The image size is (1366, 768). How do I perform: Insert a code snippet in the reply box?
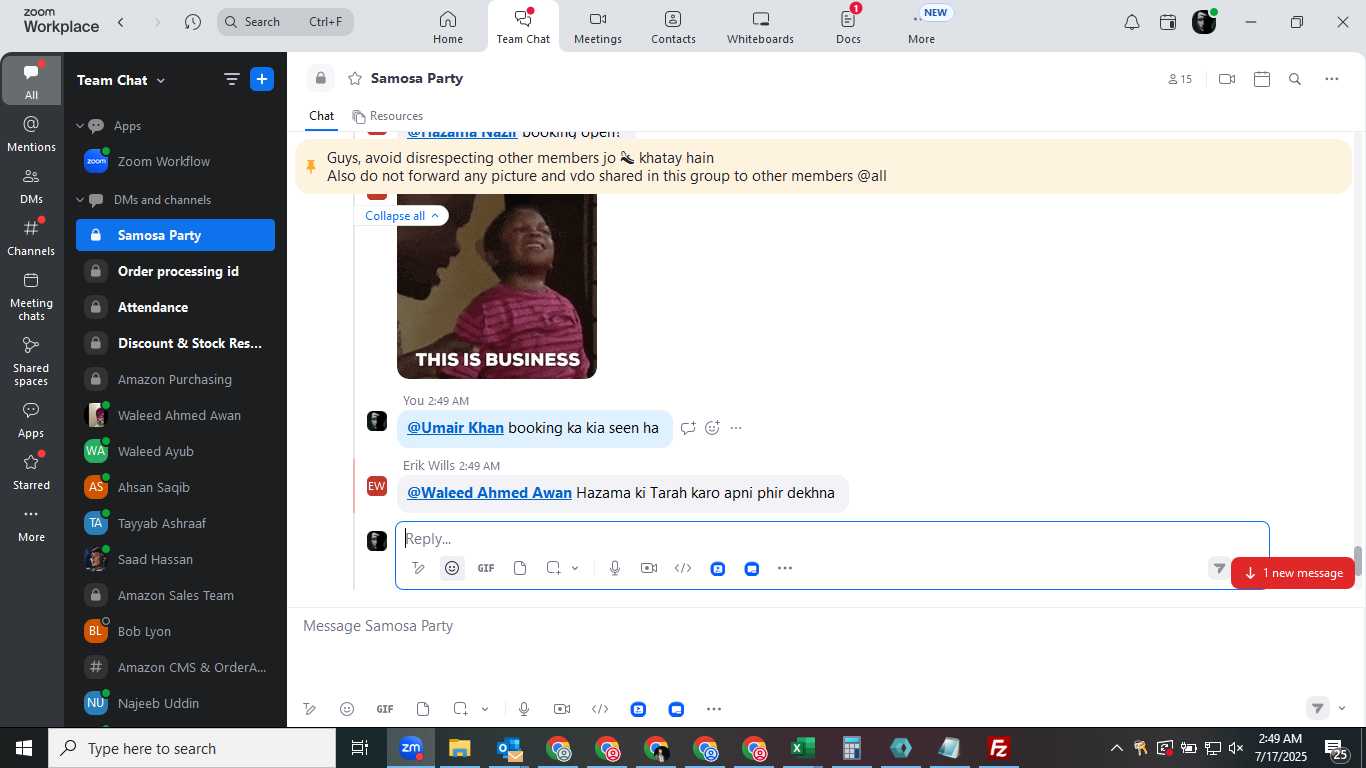click(683, 568)
